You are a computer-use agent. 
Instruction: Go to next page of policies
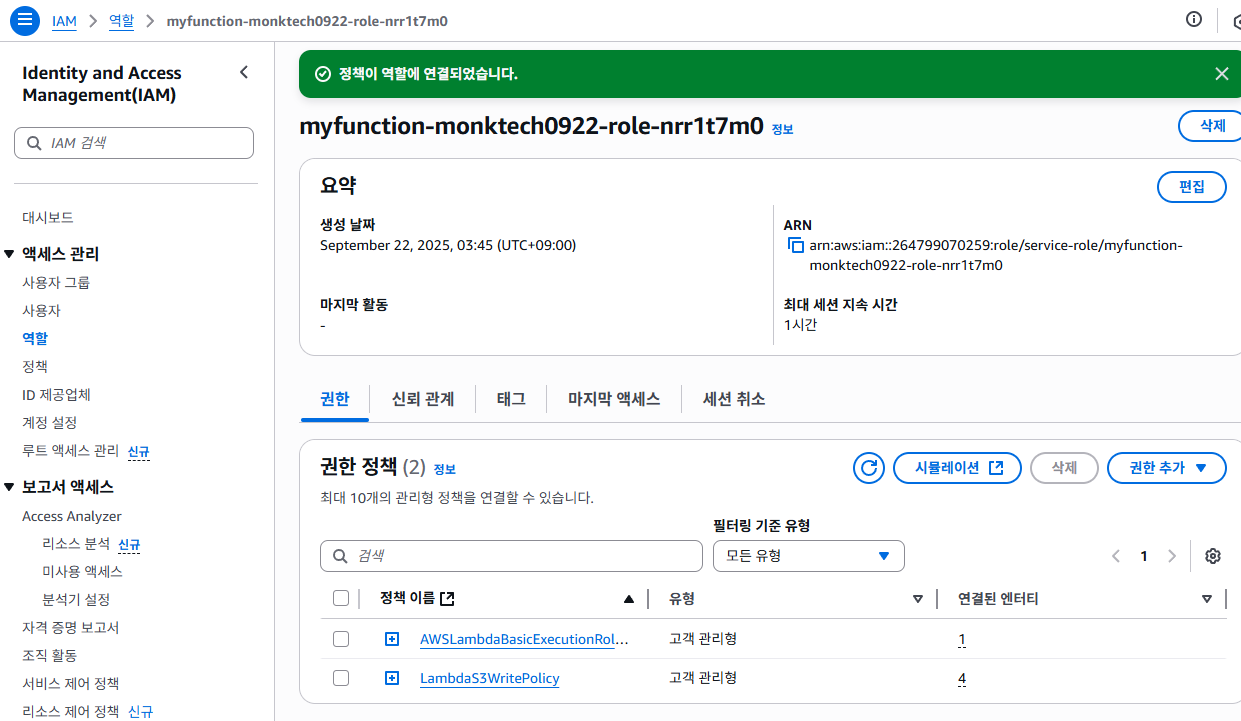pos(1172,556)
